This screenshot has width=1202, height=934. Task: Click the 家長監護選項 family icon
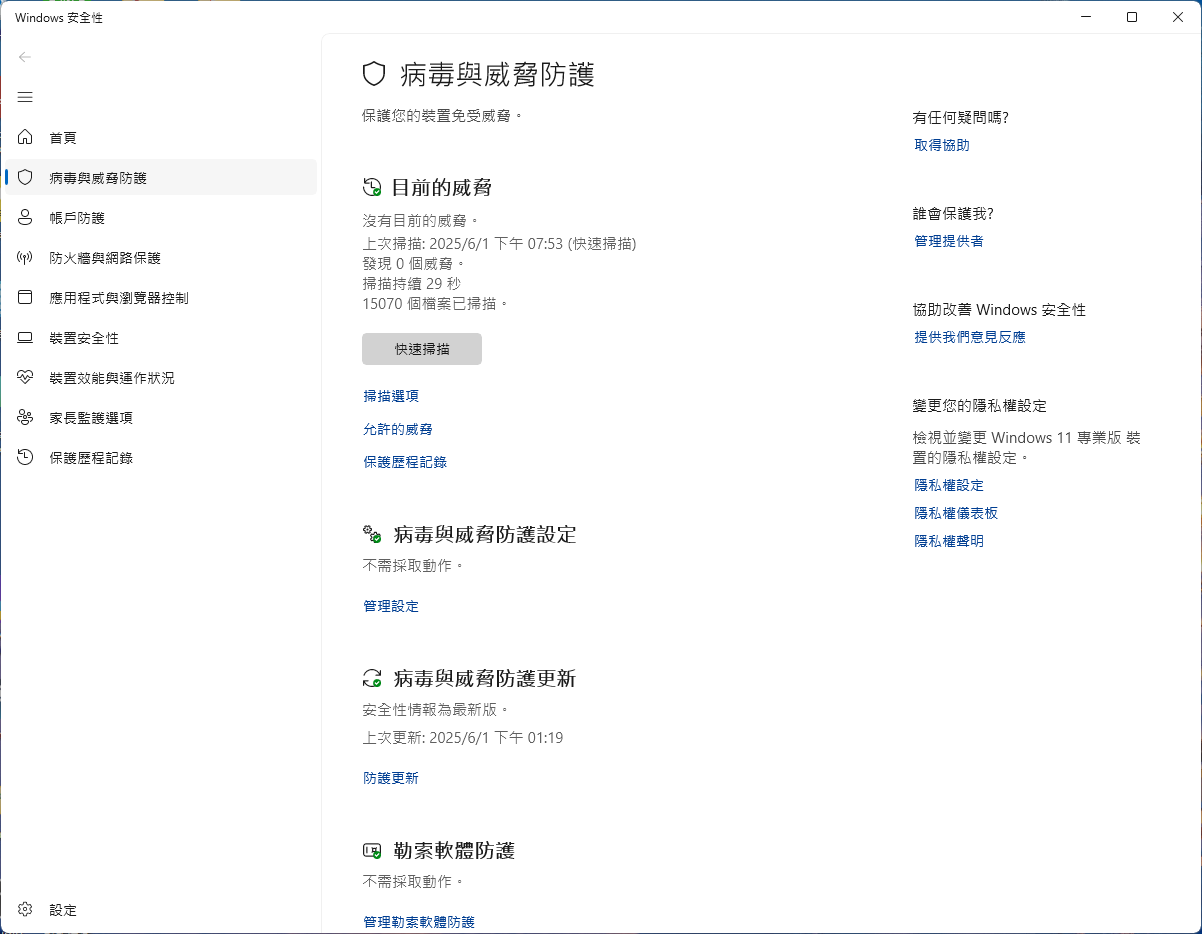25,417
